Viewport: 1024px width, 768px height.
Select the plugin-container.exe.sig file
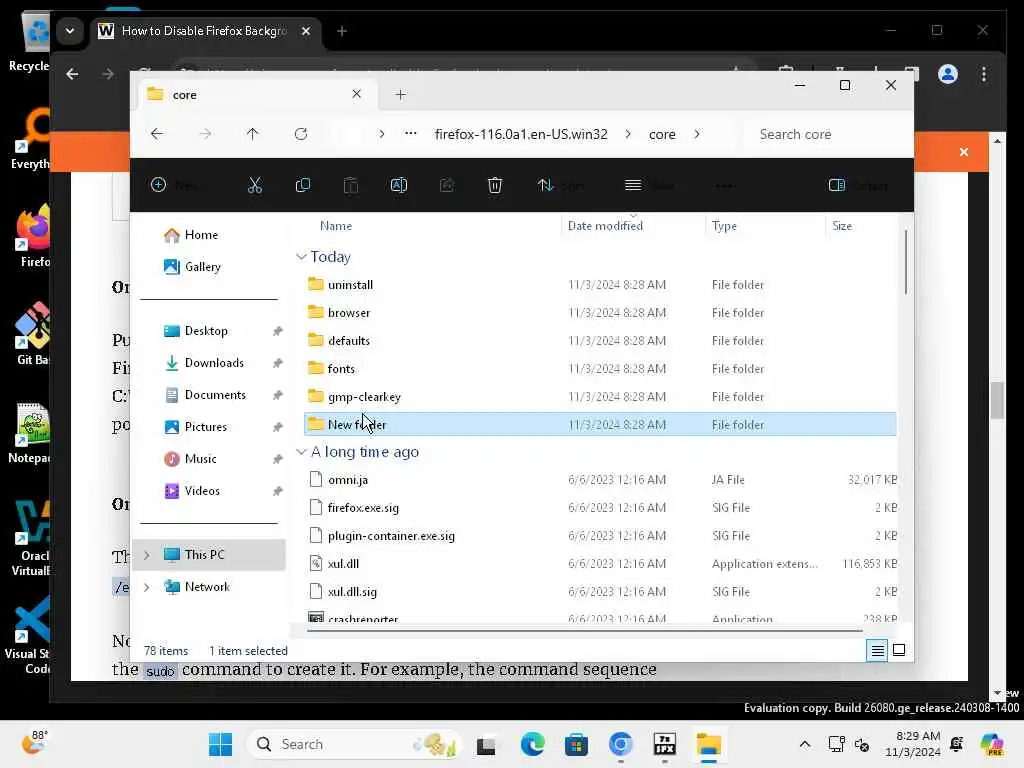[600, 536]
